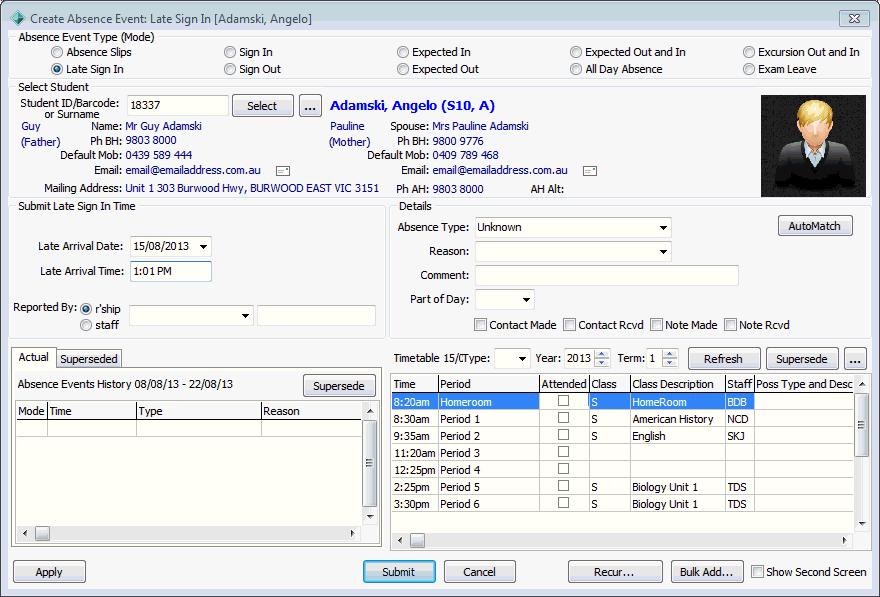Open the Recur... dialog
The image size is (880, 597).
point(615,572)
